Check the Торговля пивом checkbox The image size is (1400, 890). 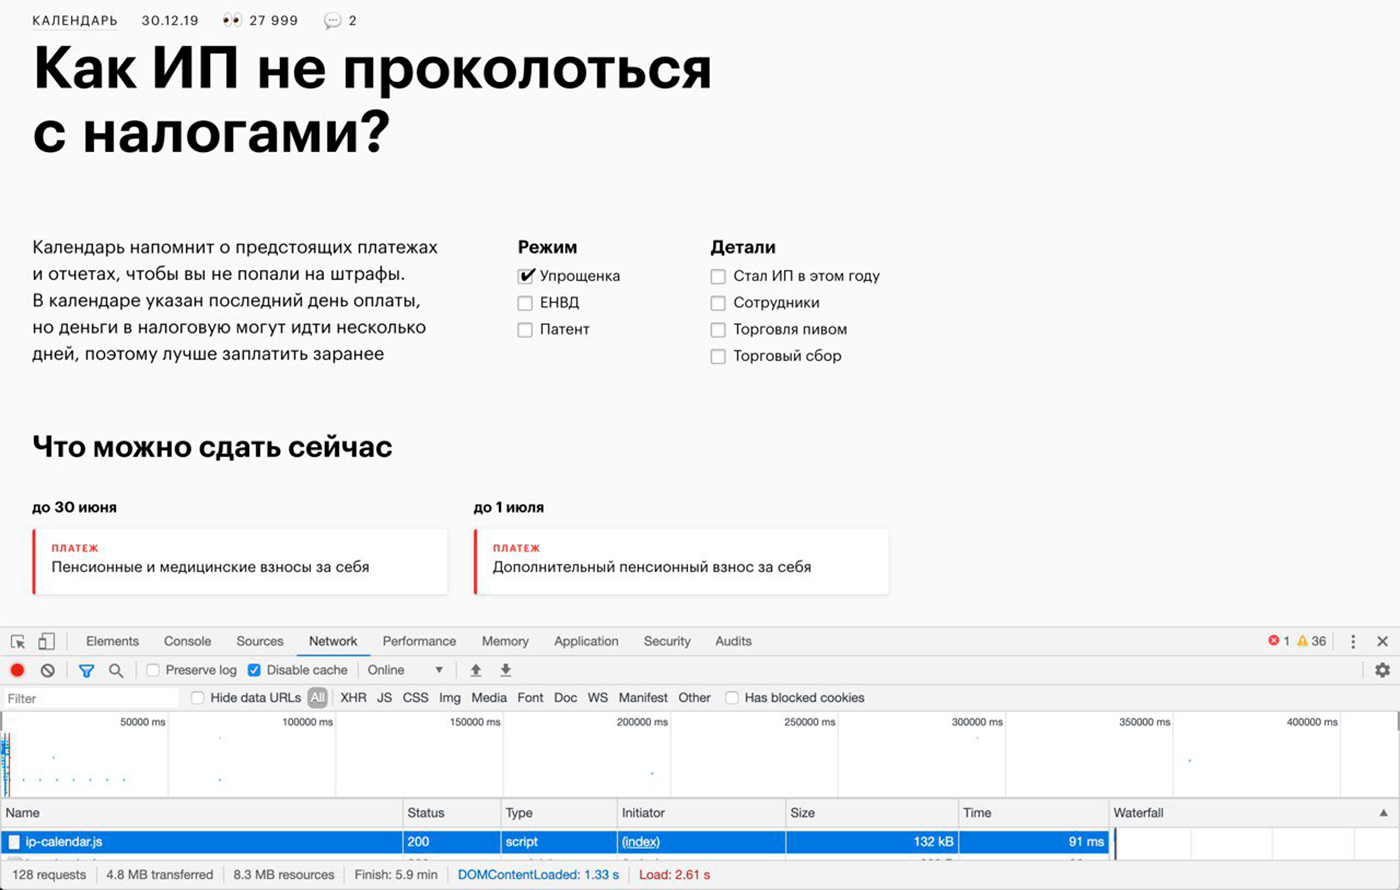tap(718, 330)
